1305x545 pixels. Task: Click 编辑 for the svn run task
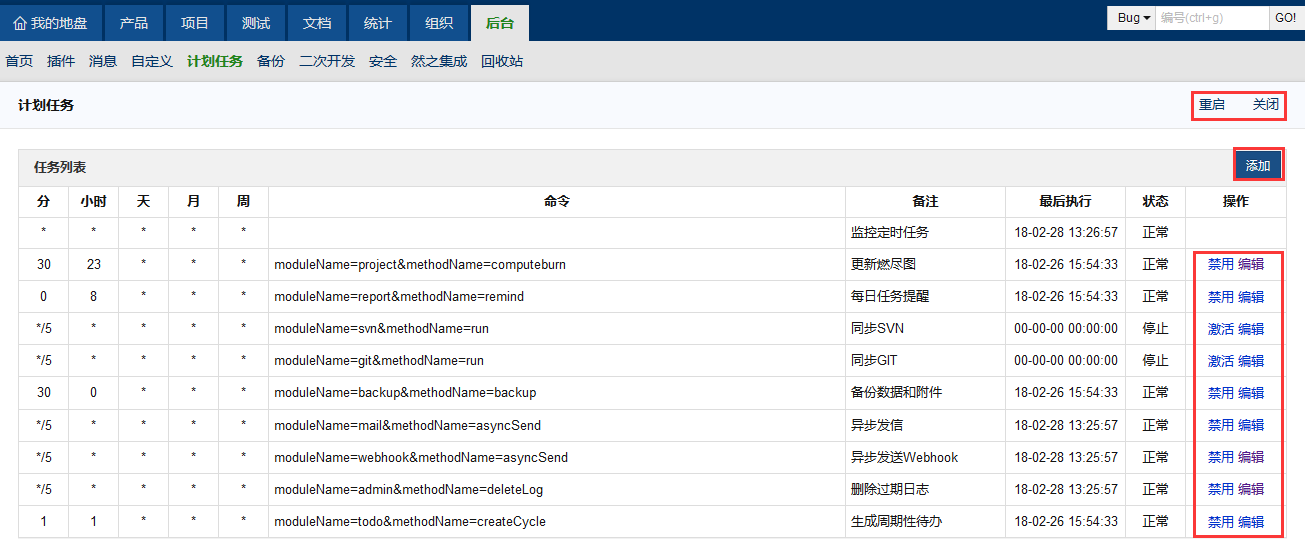click(1251, 329)
